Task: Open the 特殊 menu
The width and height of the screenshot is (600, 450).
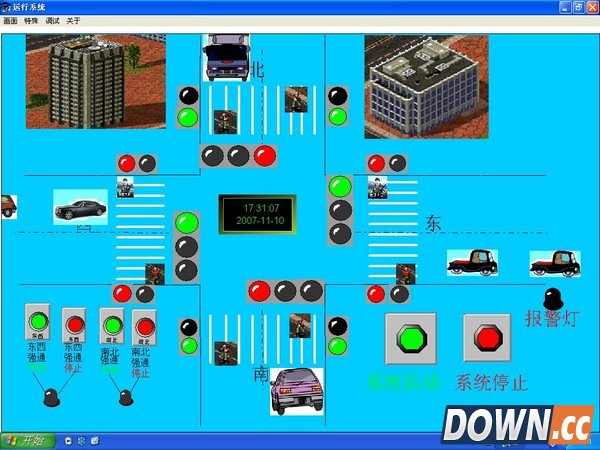Action: pyautogui.click(x=31, y=20)
